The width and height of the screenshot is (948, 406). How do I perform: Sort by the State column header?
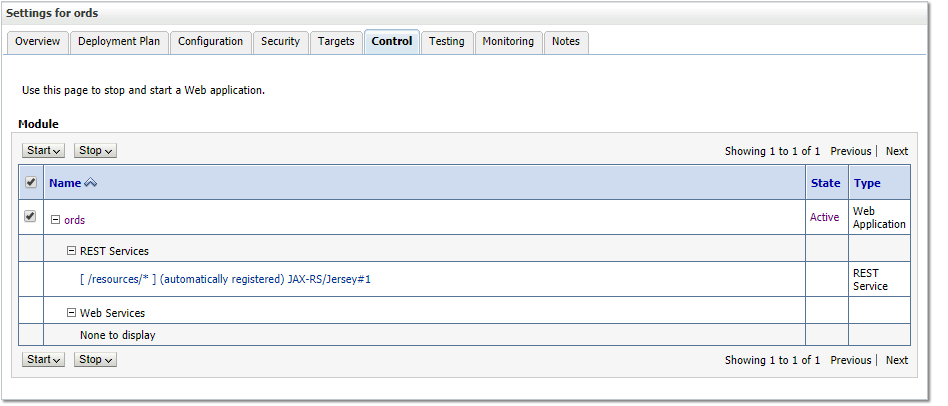tap(825, 183)
